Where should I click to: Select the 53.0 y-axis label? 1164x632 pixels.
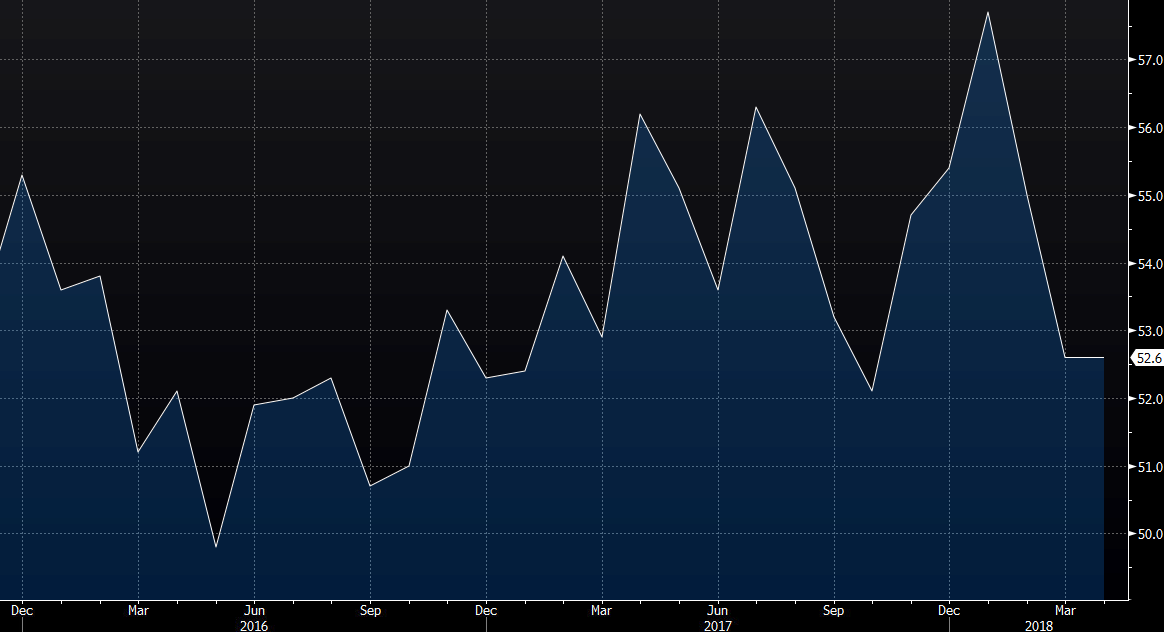[1150, 331]
